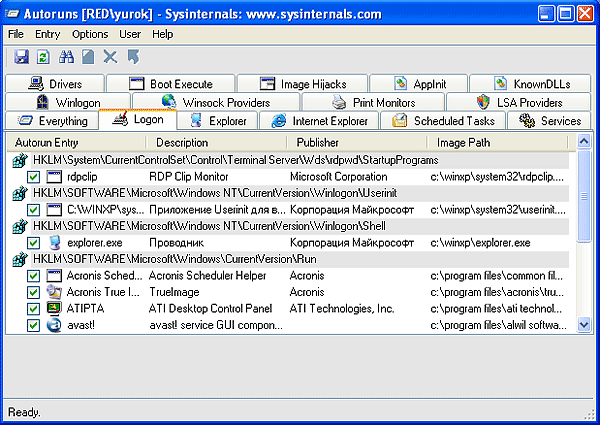600x425 pixels.
Task: Click the Delete X toolbar icon
Action: pyautogui.click(x=110, y=57)
